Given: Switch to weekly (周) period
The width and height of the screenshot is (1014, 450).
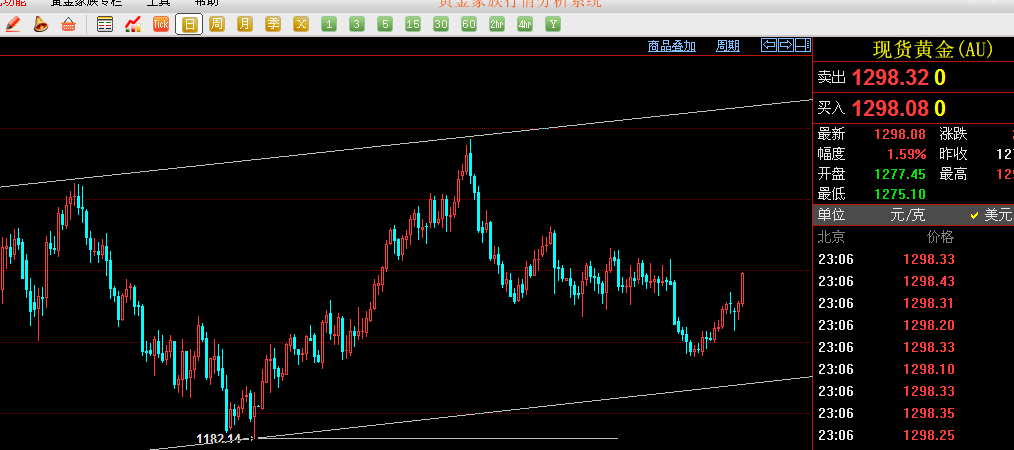Looking at the screenshot, I should pyautogui.click(x=217, y=25).
